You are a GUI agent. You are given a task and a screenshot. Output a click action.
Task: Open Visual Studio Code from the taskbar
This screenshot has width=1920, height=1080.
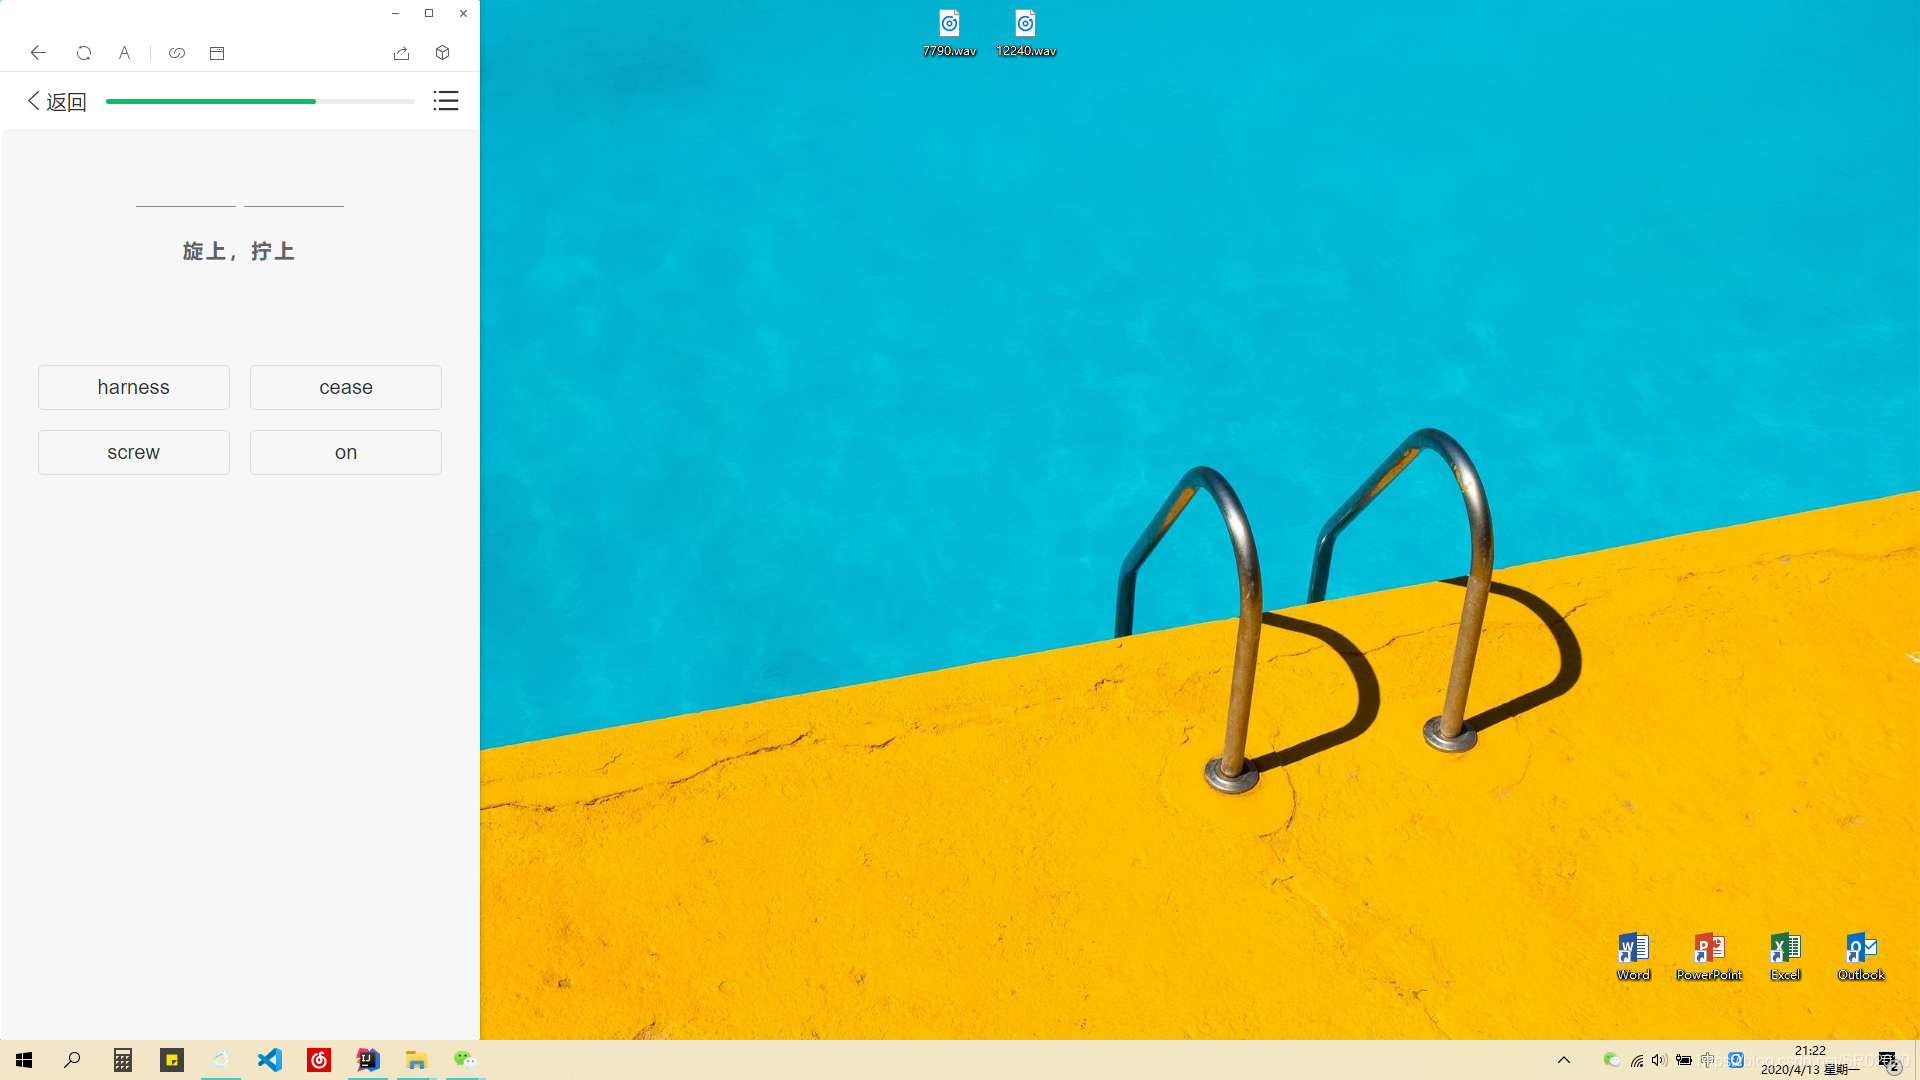270,1060
